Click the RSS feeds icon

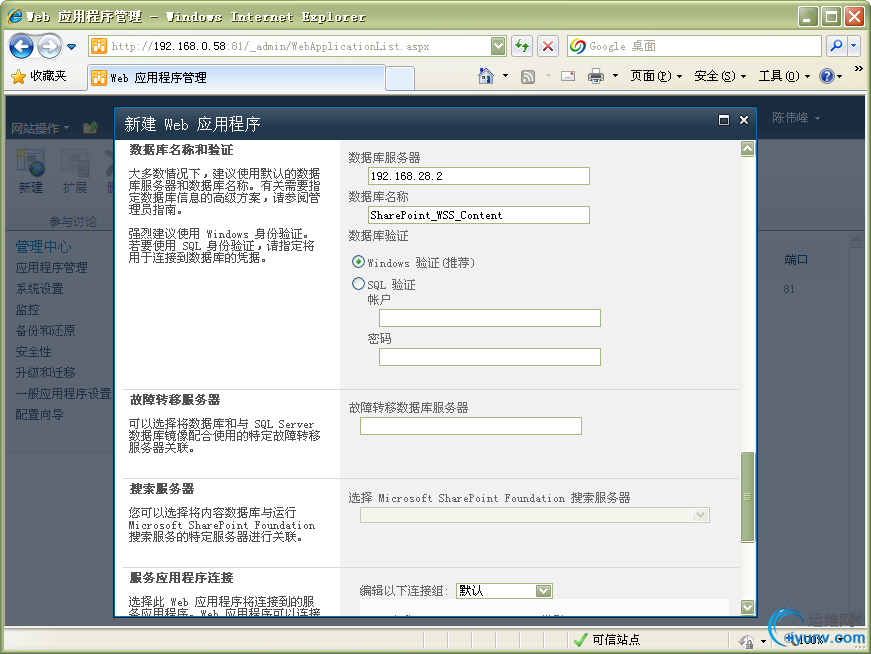coord(528,77)
